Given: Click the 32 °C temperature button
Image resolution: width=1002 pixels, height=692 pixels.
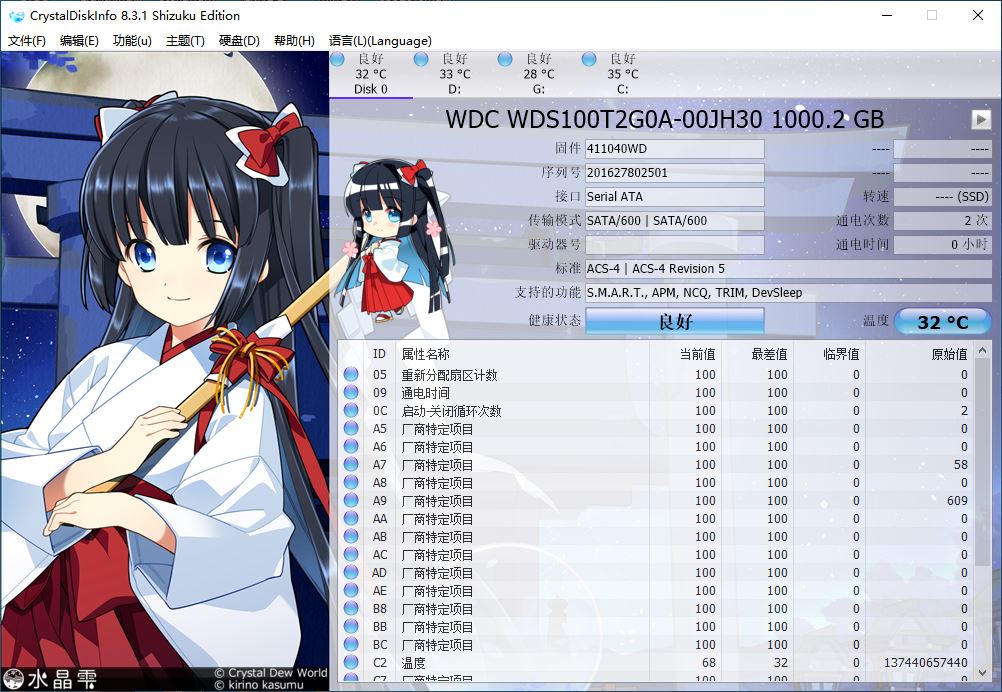Looking at the screenshot, I should click(x=943, y=321).
